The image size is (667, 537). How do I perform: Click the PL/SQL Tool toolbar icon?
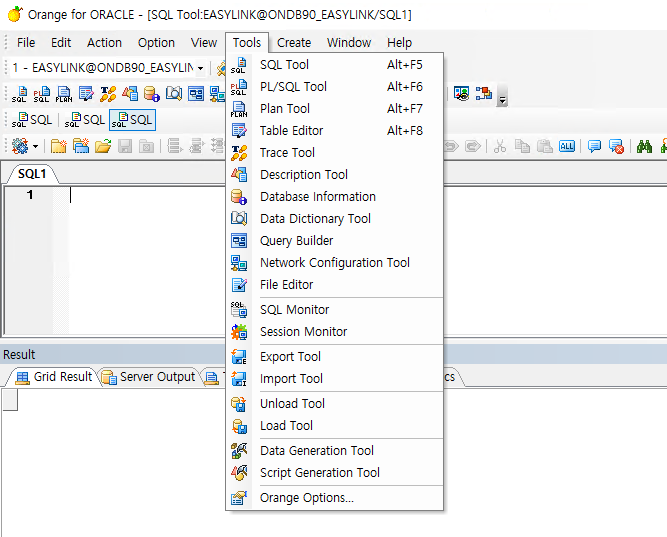tap(41, 94)
